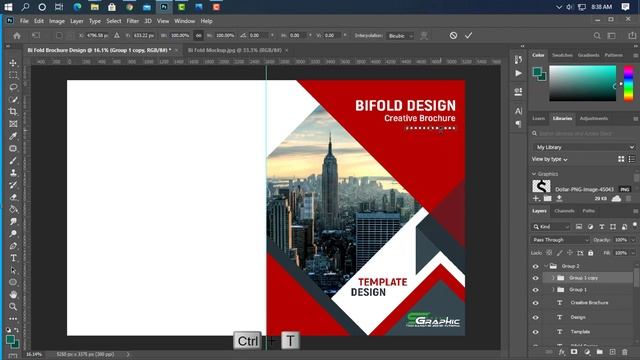Viewport: 640px width, 360px height.
Task: Pick a color in the Color panel field
Action: pyautogui.click(x=582, y=83)
